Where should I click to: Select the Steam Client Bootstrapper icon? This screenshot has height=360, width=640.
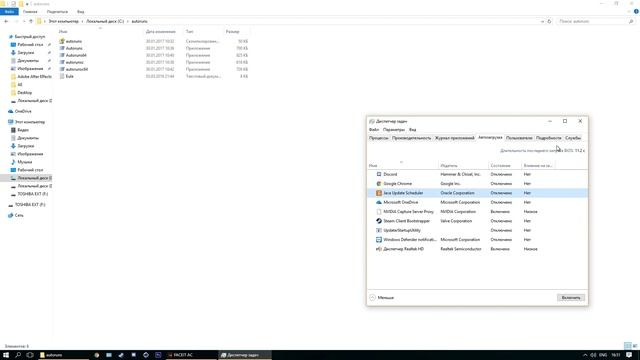coord(379,221)
